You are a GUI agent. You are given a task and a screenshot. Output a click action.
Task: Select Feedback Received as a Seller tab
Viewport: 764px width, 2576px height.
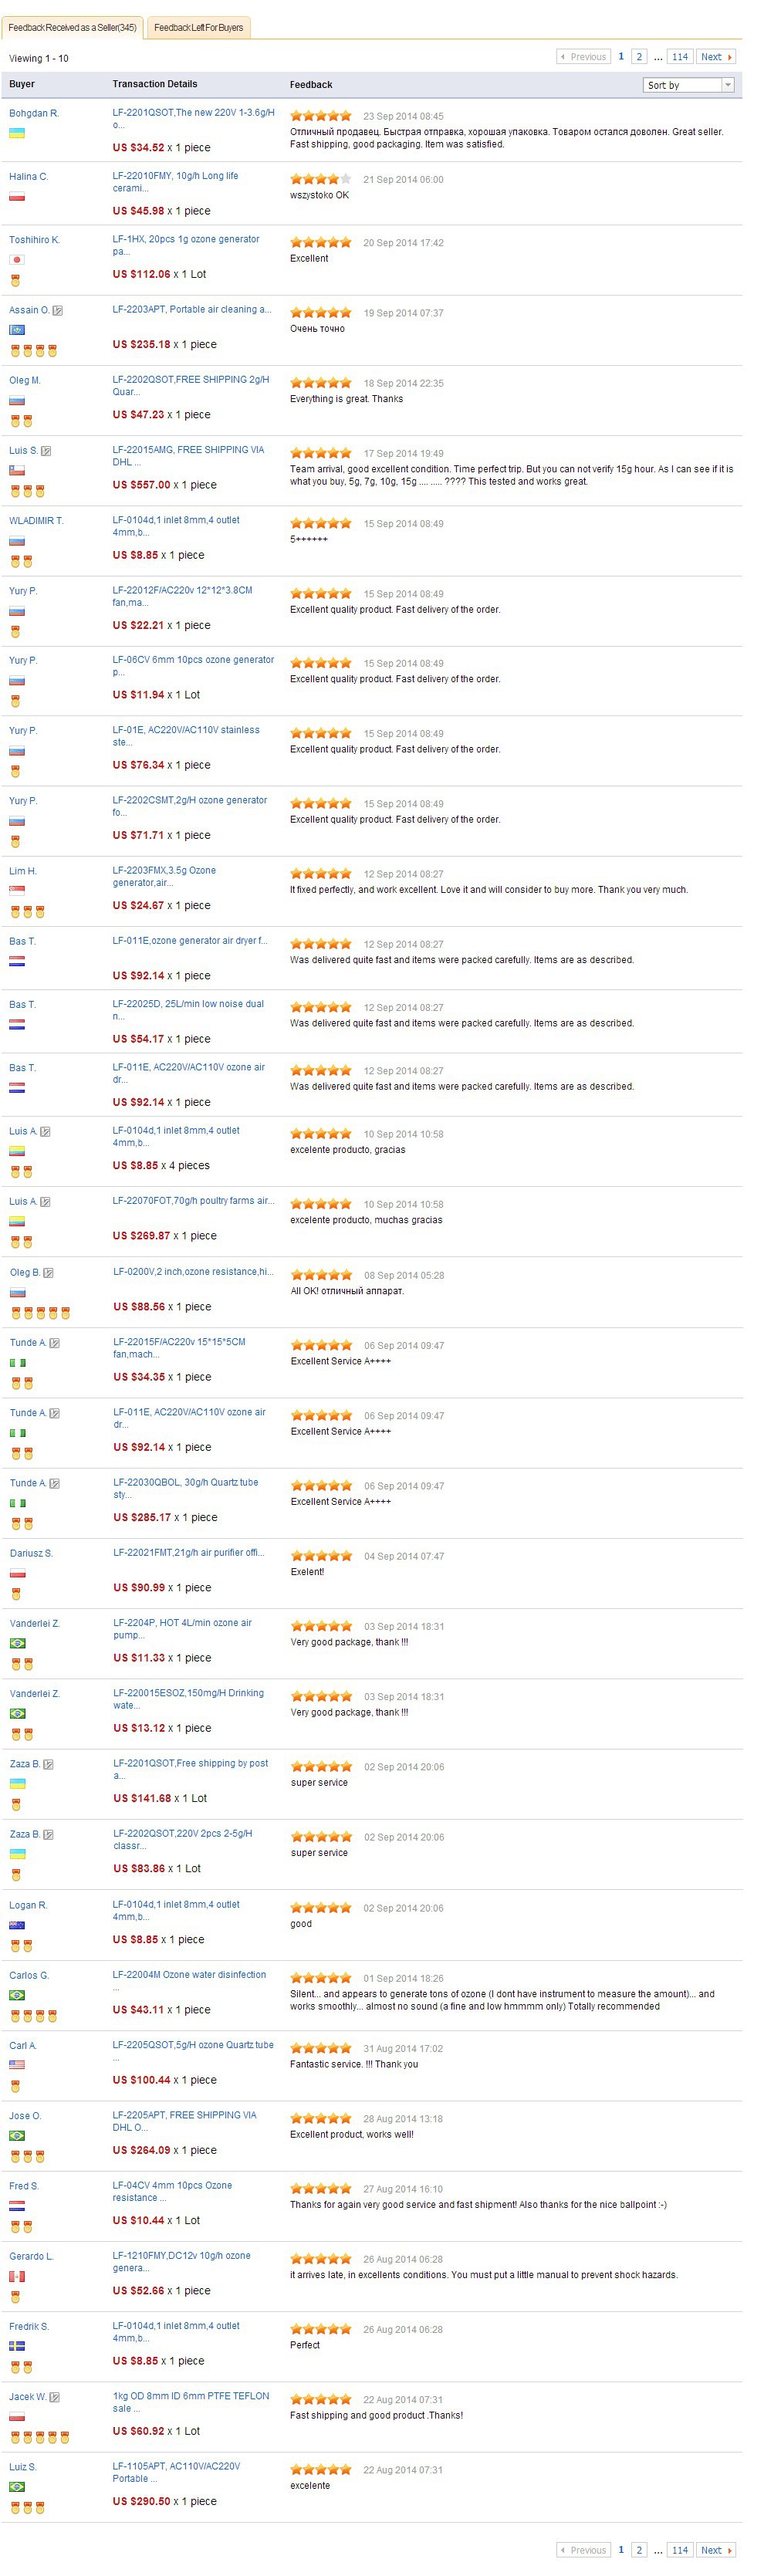coord(72,28)
